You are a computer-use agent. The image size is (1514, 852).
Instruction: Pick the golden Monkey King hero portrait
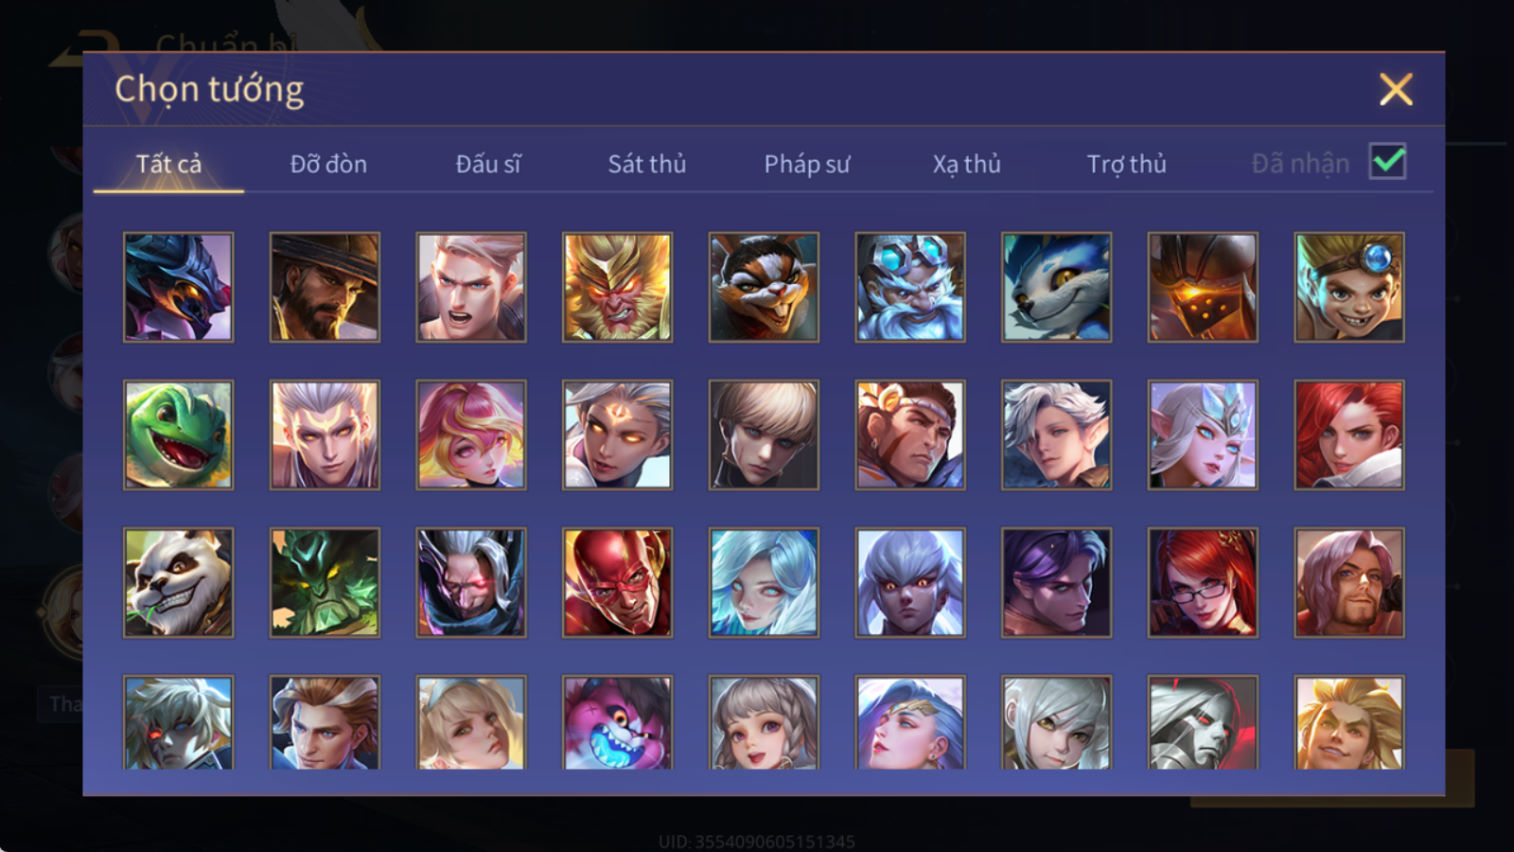tap(617, 287)
